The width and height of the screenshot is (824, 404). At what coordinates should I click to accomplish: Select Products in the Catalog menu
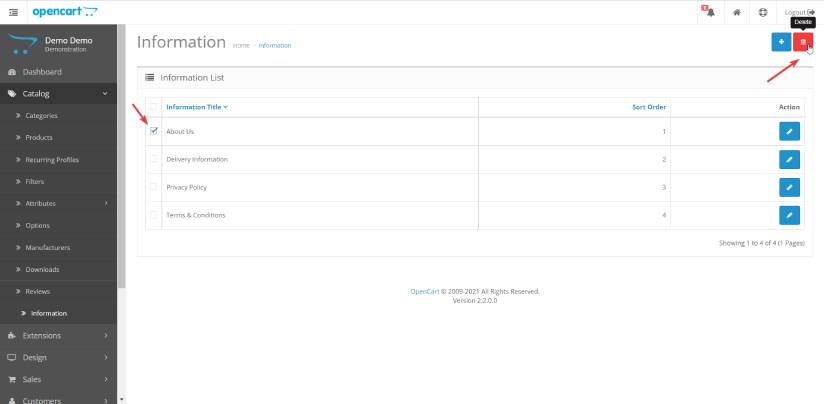coord(39,137)
